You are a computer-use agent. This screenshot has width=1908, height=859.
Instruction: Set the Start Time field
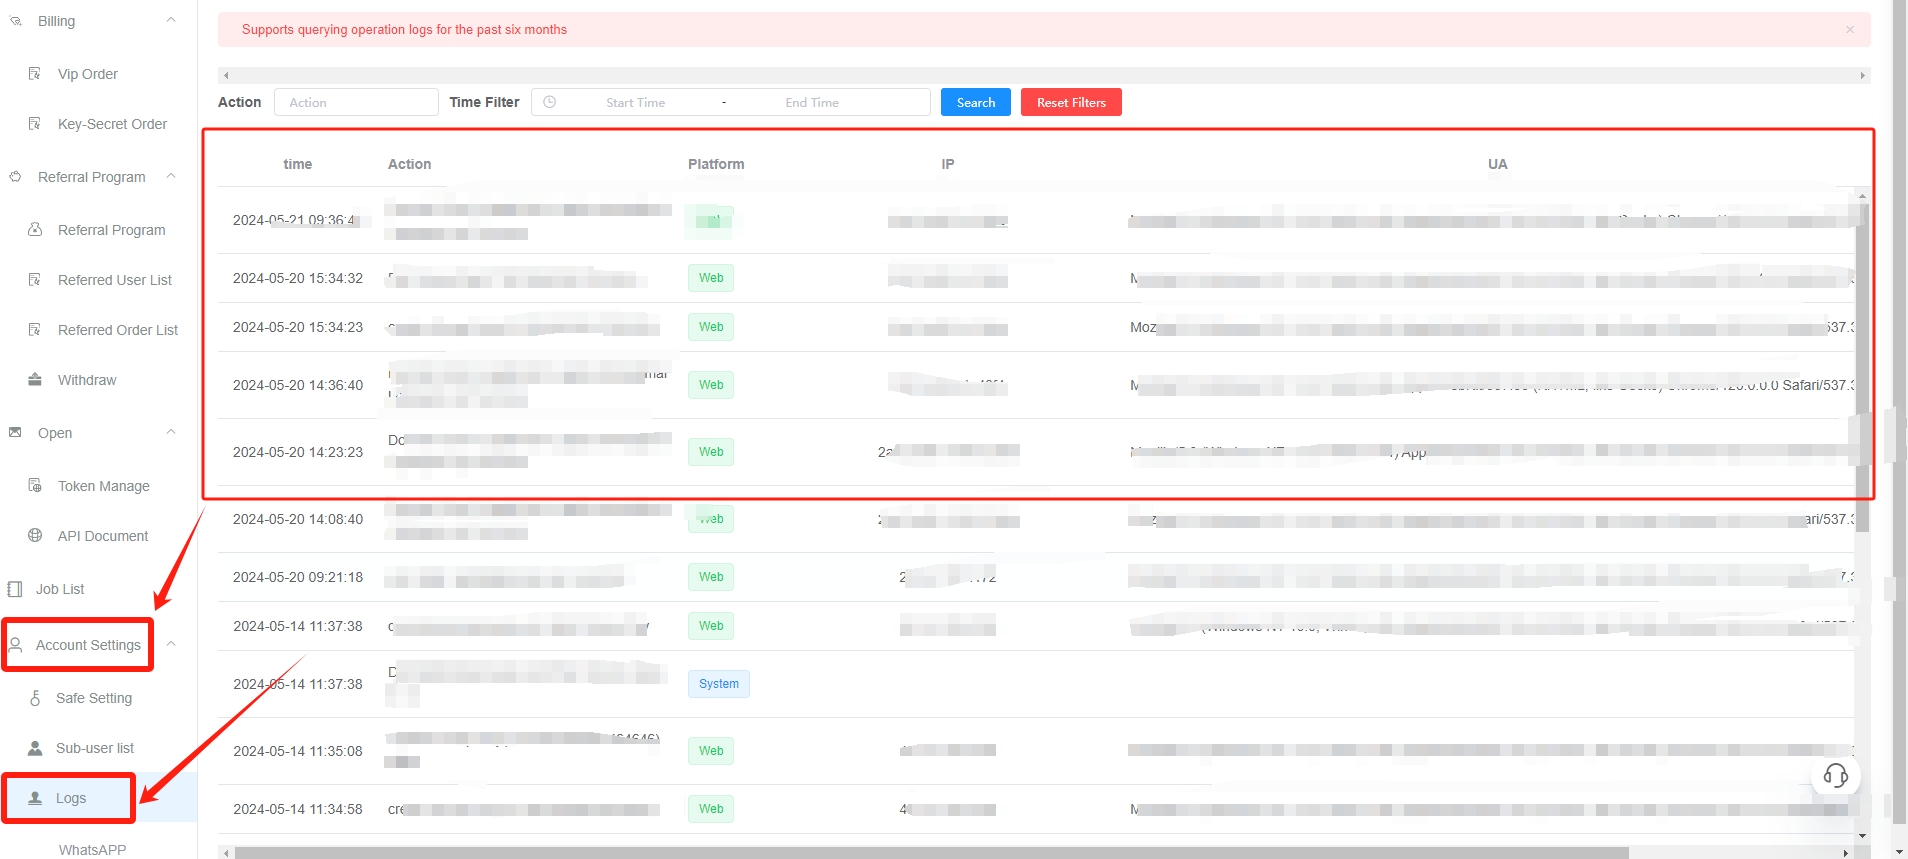point(635,102)
